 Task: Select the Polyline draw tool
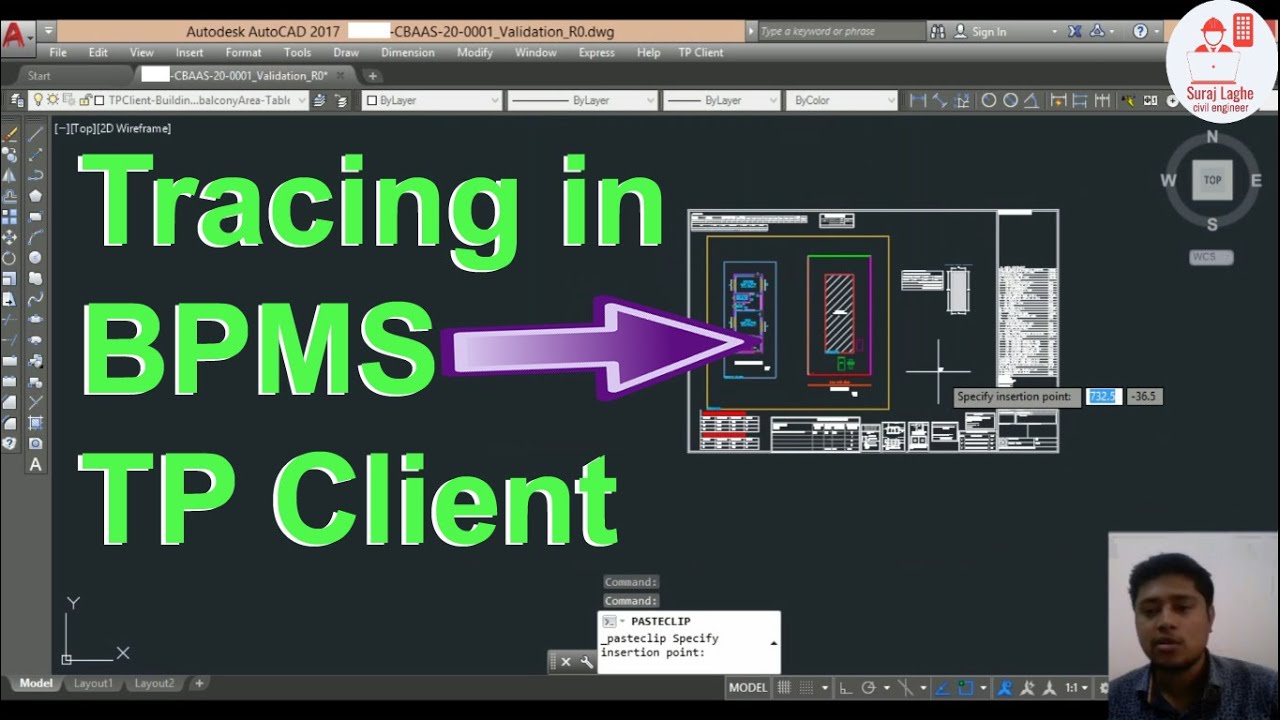(x=35, y=175)
